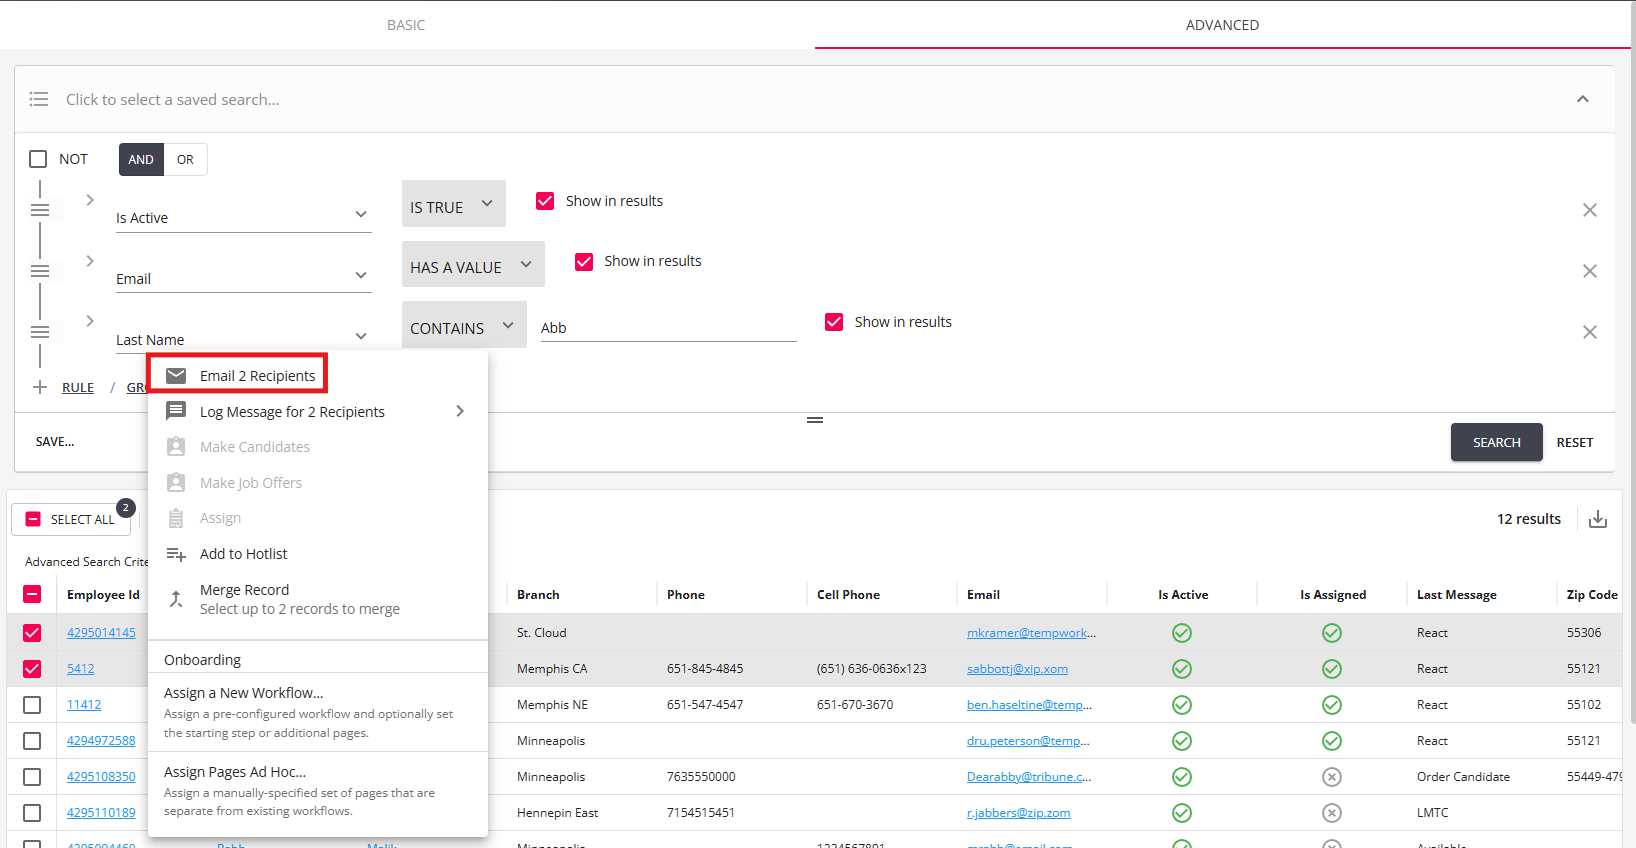Switch to the BASIC tab

point(406,25)
